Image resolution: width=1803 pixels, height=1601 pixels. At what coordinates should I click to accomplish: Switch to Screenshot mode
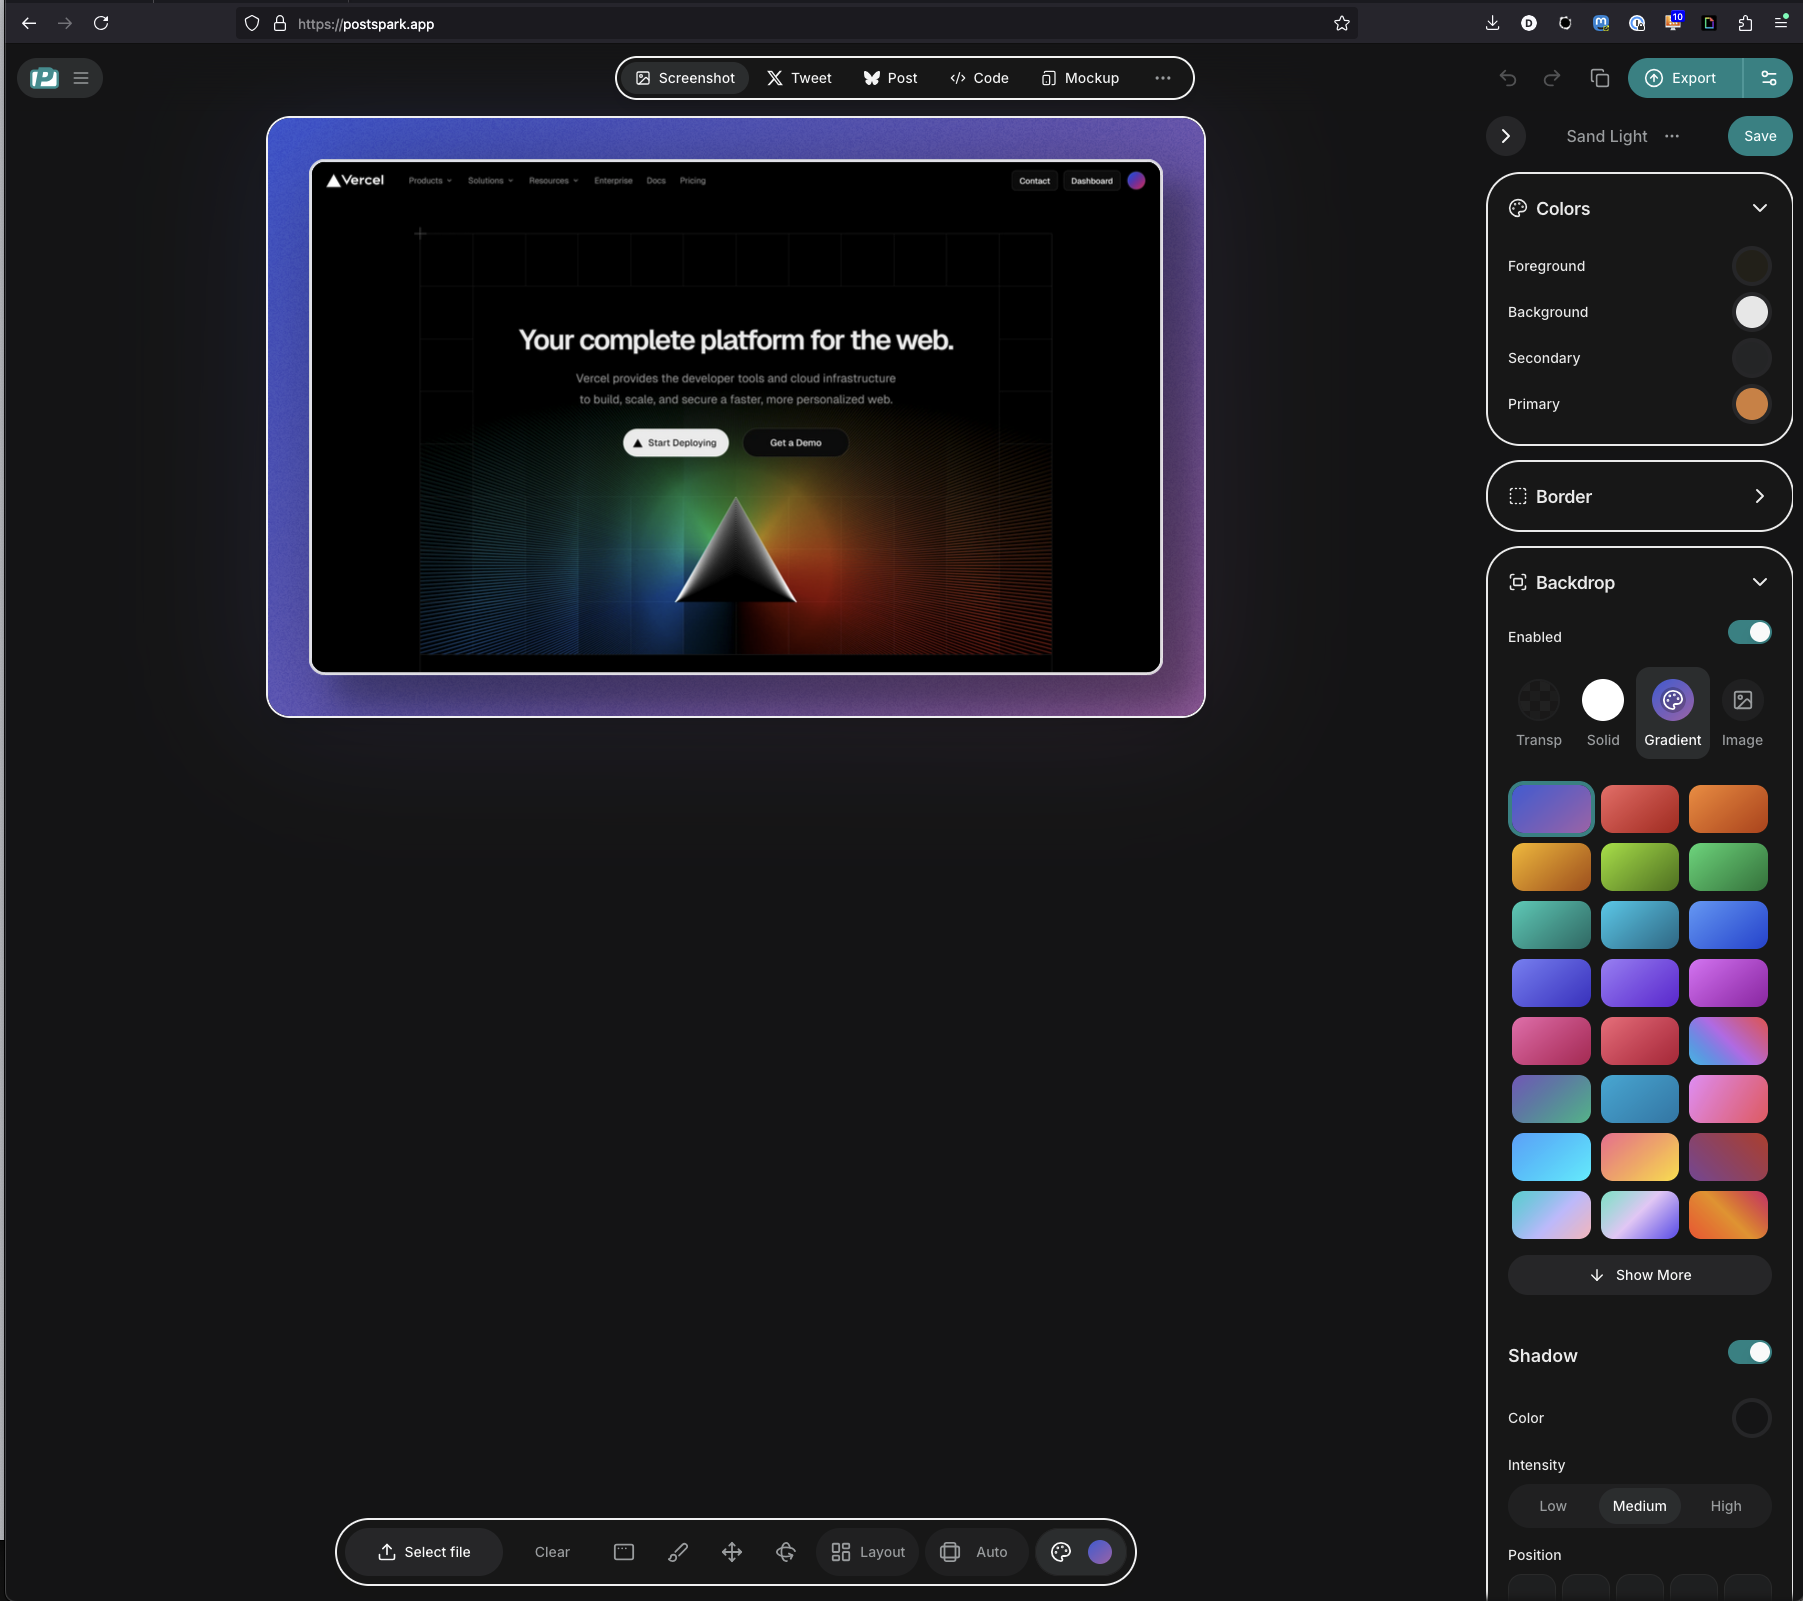pos(685,78)
